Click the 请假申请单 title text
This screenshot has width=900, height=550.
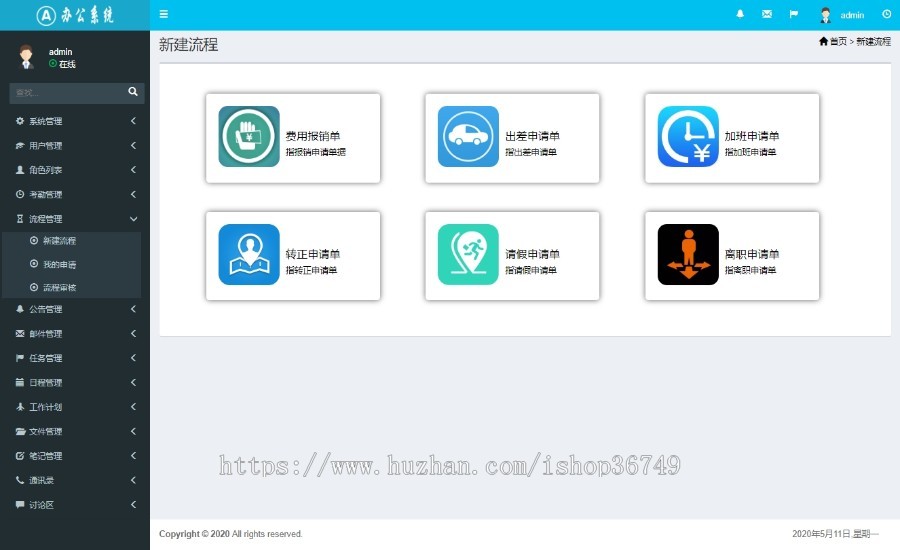532,254
